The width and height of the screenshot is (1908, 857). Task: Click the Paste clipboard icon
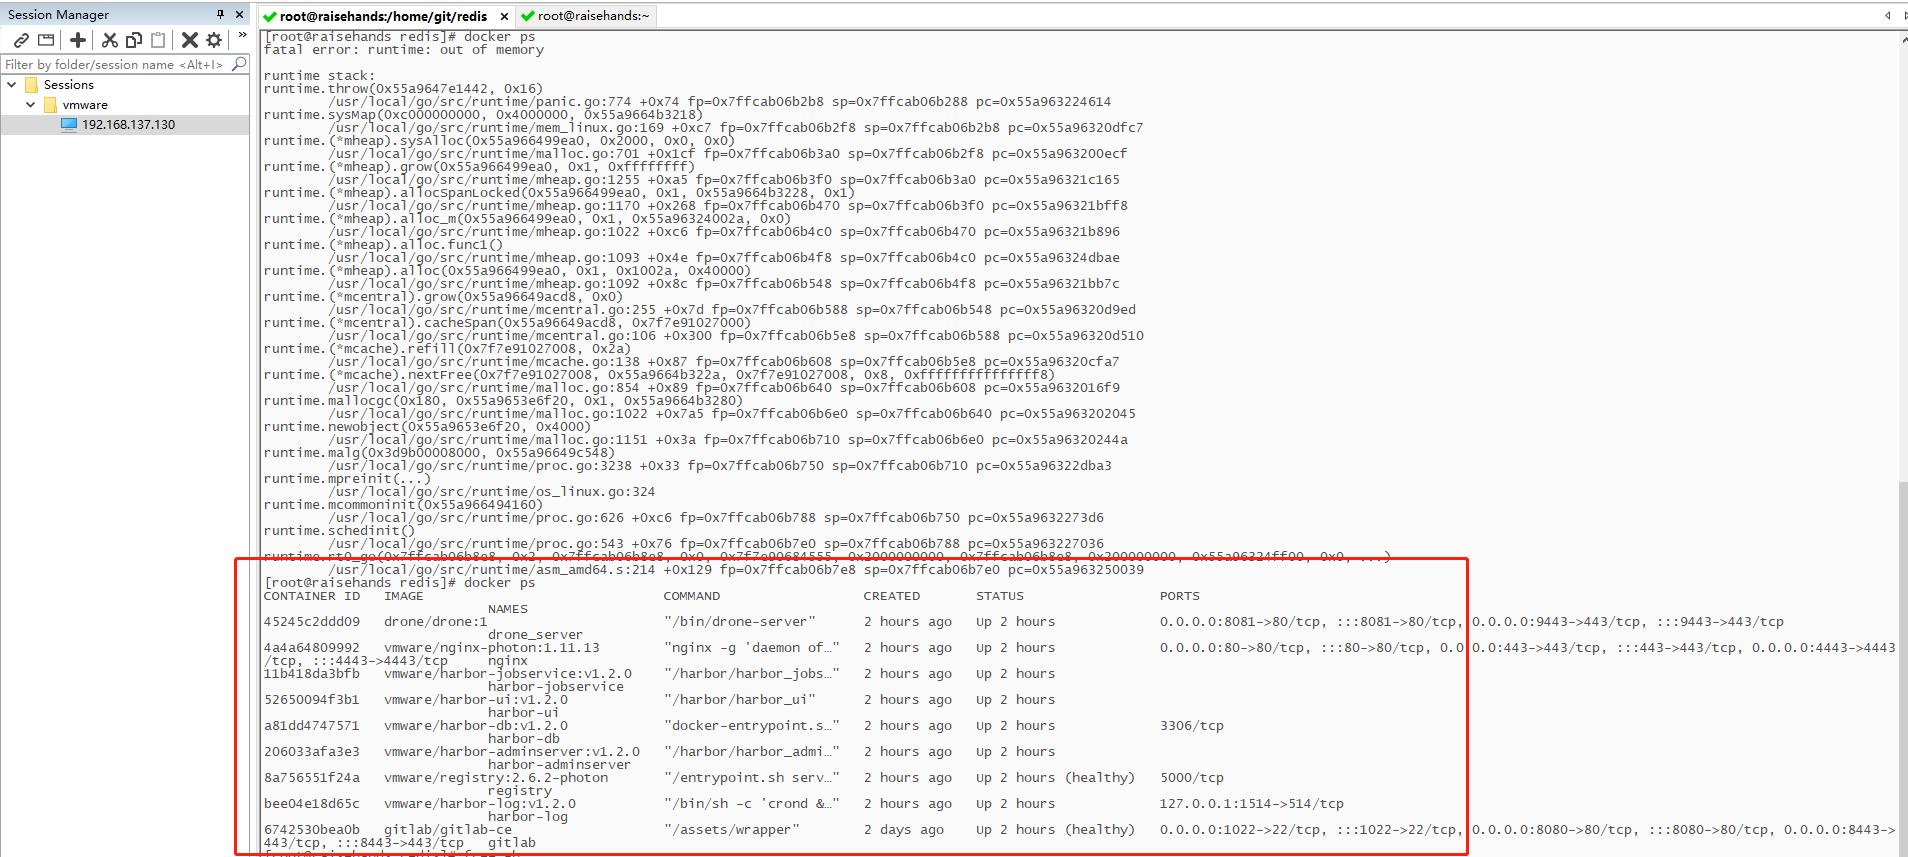(x=158, y=40)
